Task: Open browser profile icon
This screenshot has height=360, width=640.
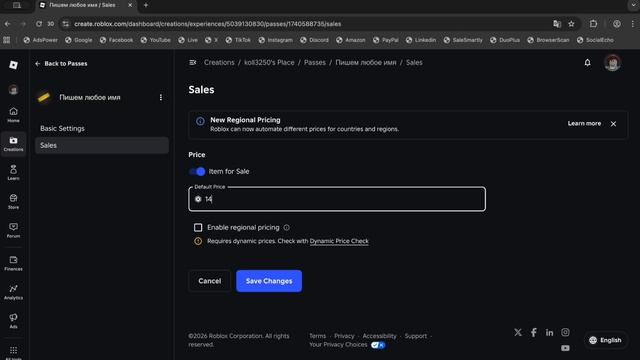Action: click(617, 24)
